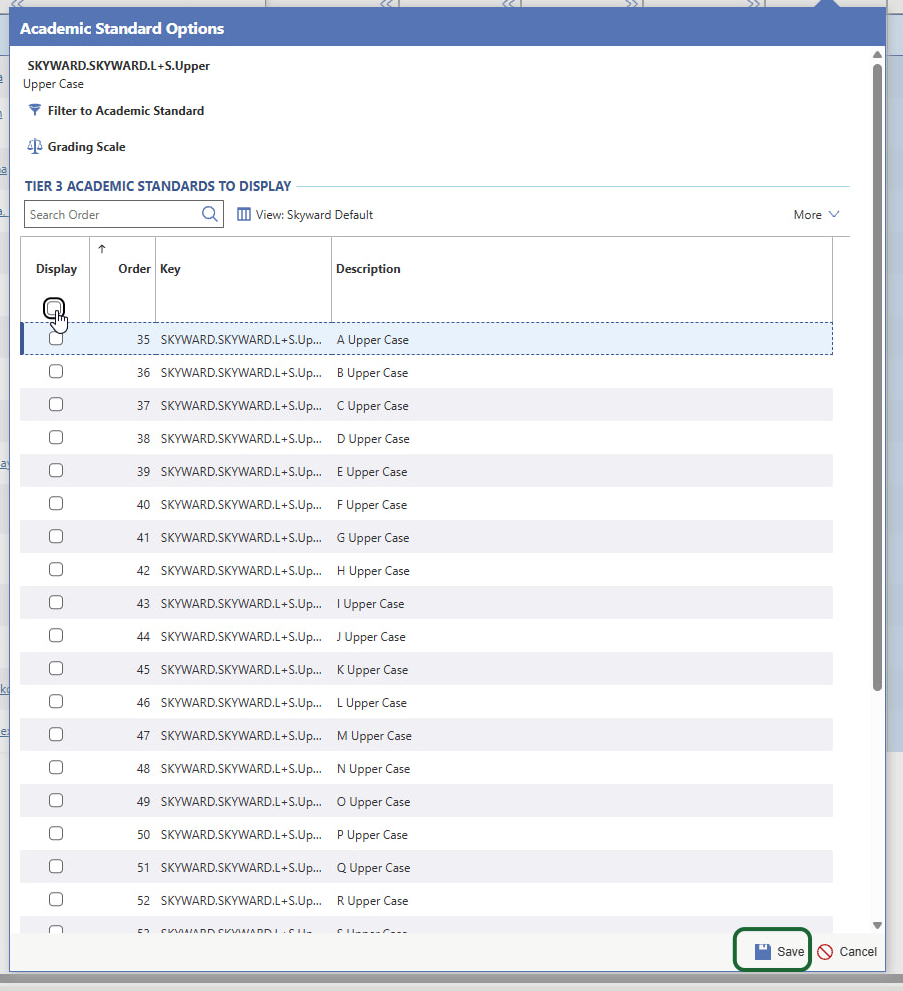Image resolution: width=903 pixels, height=991 pixels.
Task: Check Display box for P Upper Case
Action: click(56, 834)
